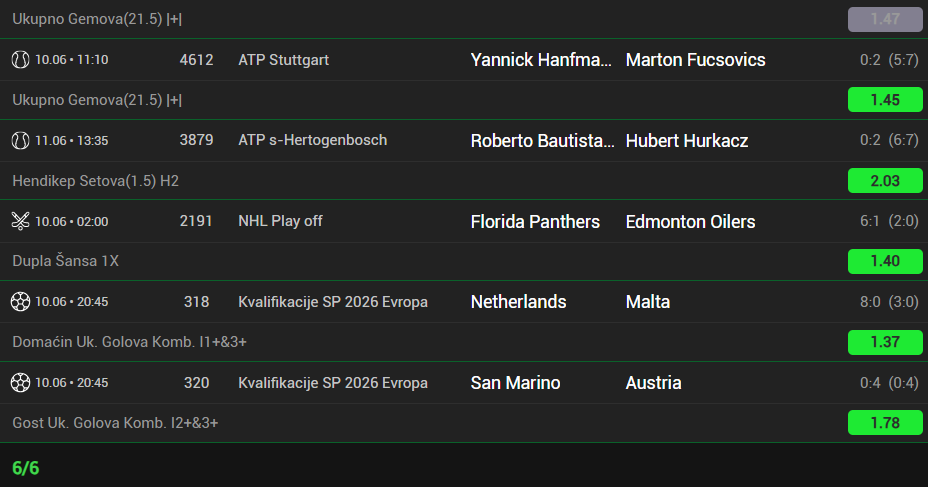Viewport: 928px width, 487px height.
Task: Select the green 1.45 odds button
Action: 885,99
